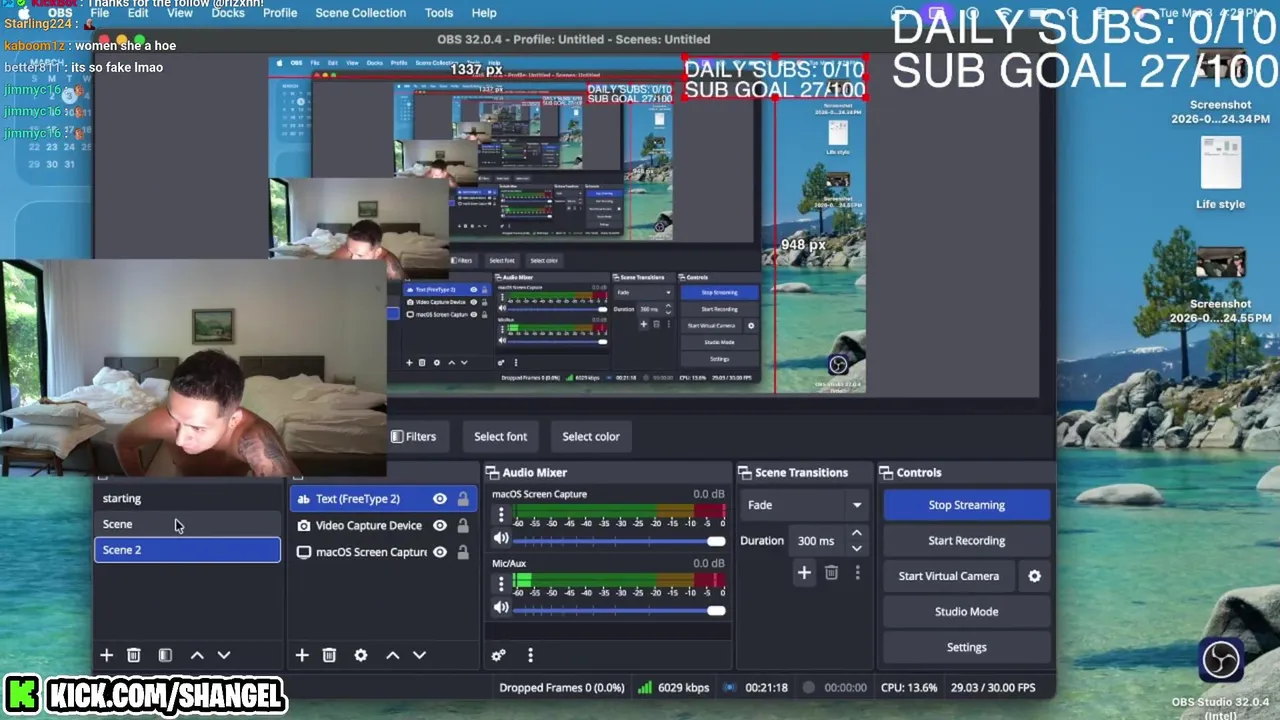Screen dimensions: 1280x720
Task: Select 'Scene 2' in scenes list
Action: (x=187, y=550)
